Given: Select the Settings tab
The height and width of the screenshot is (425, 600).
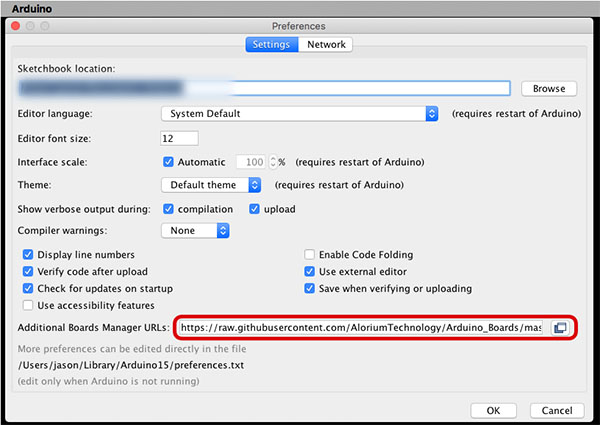Looking at the screenshot, I should pyautogui.click(x=271, y=44).
